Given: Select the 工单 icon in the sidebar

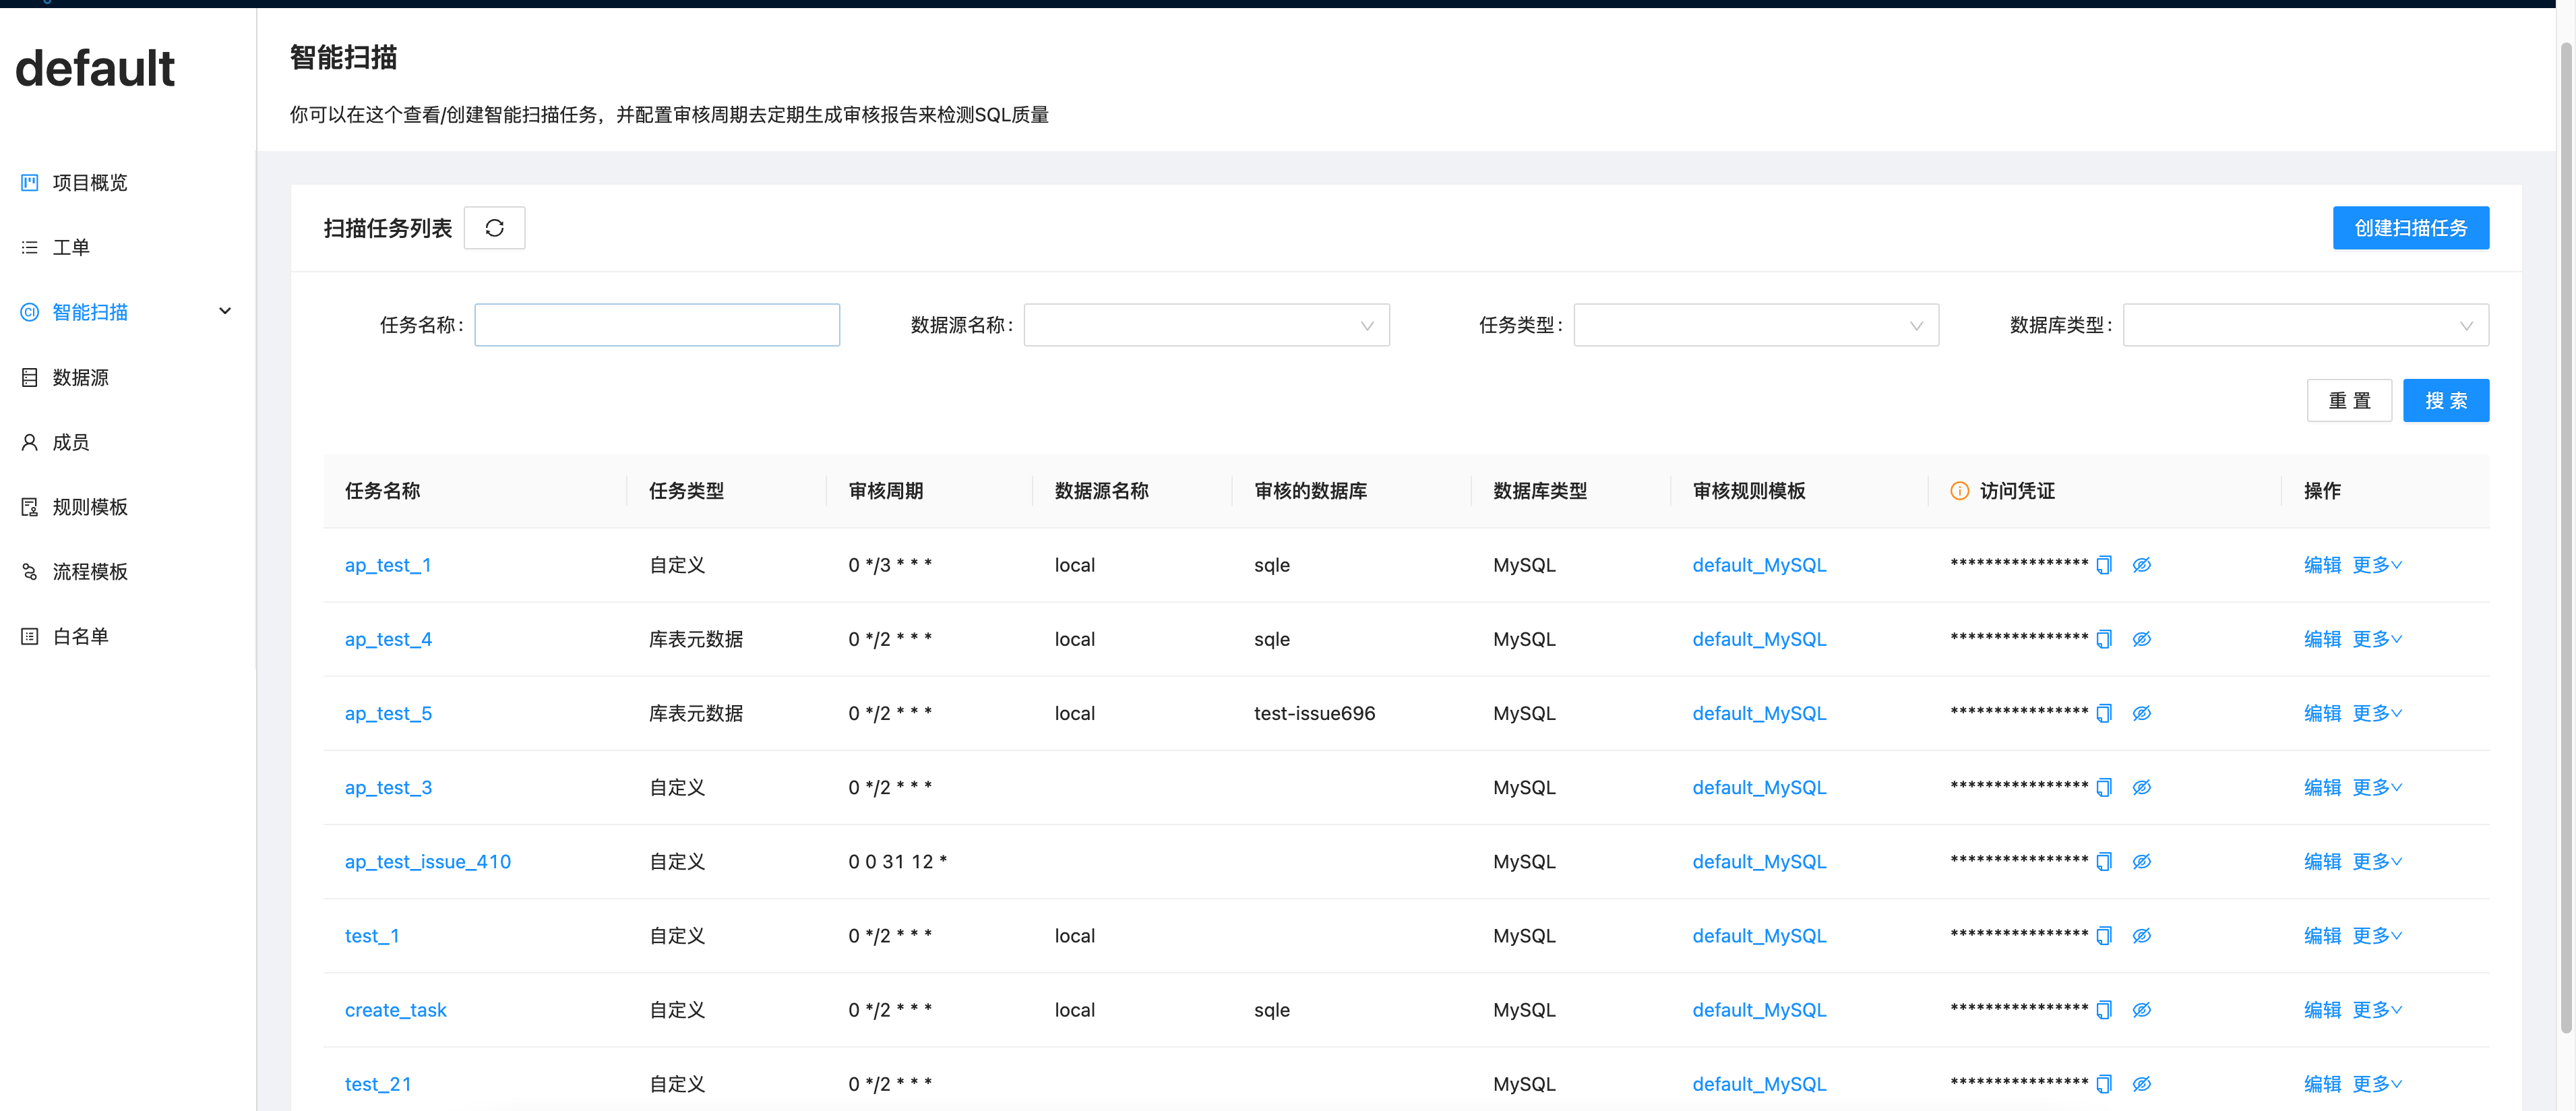Looking at the screenshot, I should click(29, 247).
